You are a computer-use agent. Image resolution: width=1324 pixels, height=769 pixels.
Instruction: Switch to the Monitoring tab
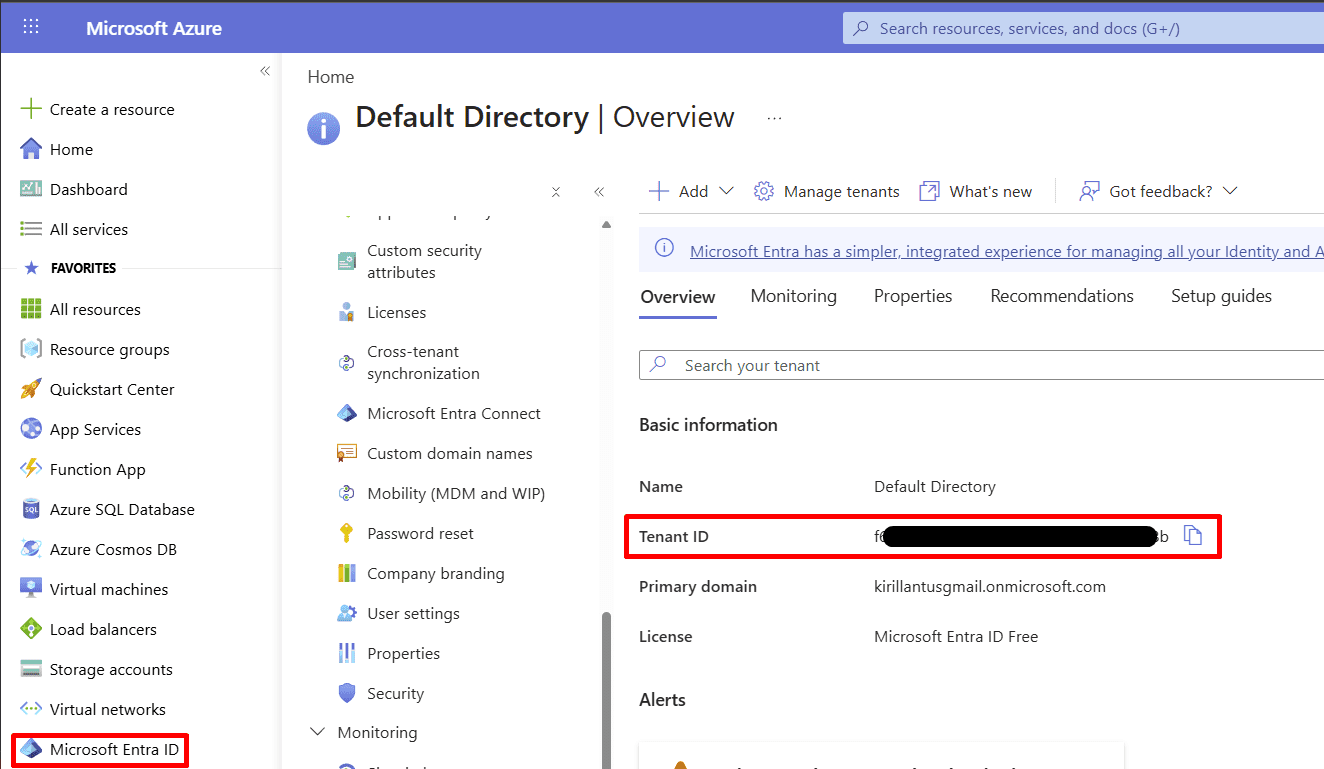pos(793,296)
